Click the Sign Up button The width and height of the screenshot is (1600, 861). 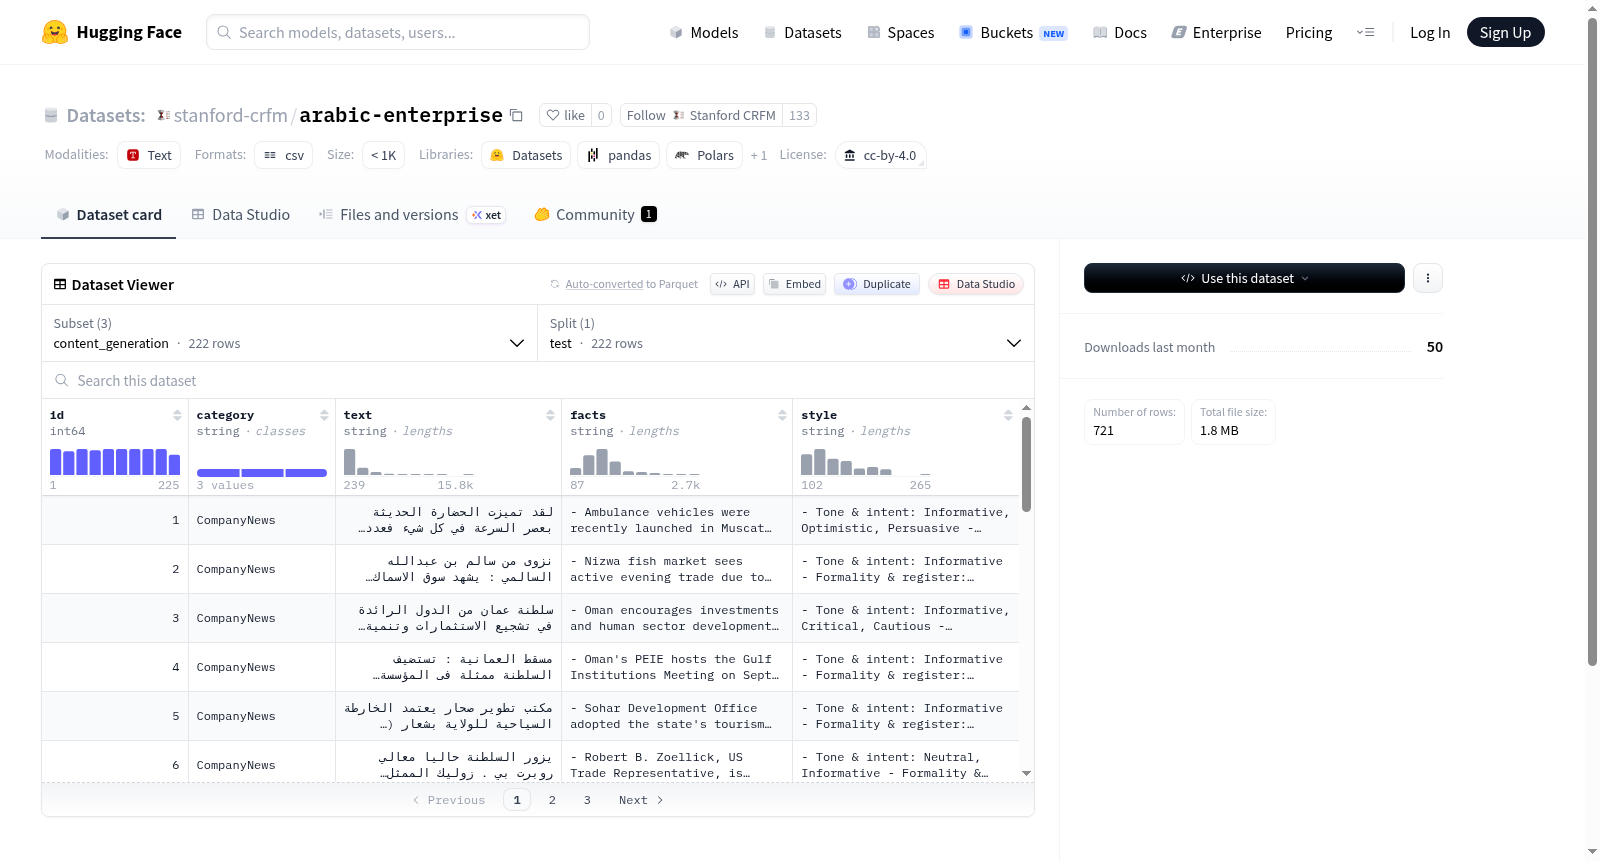pos(1505,32)
